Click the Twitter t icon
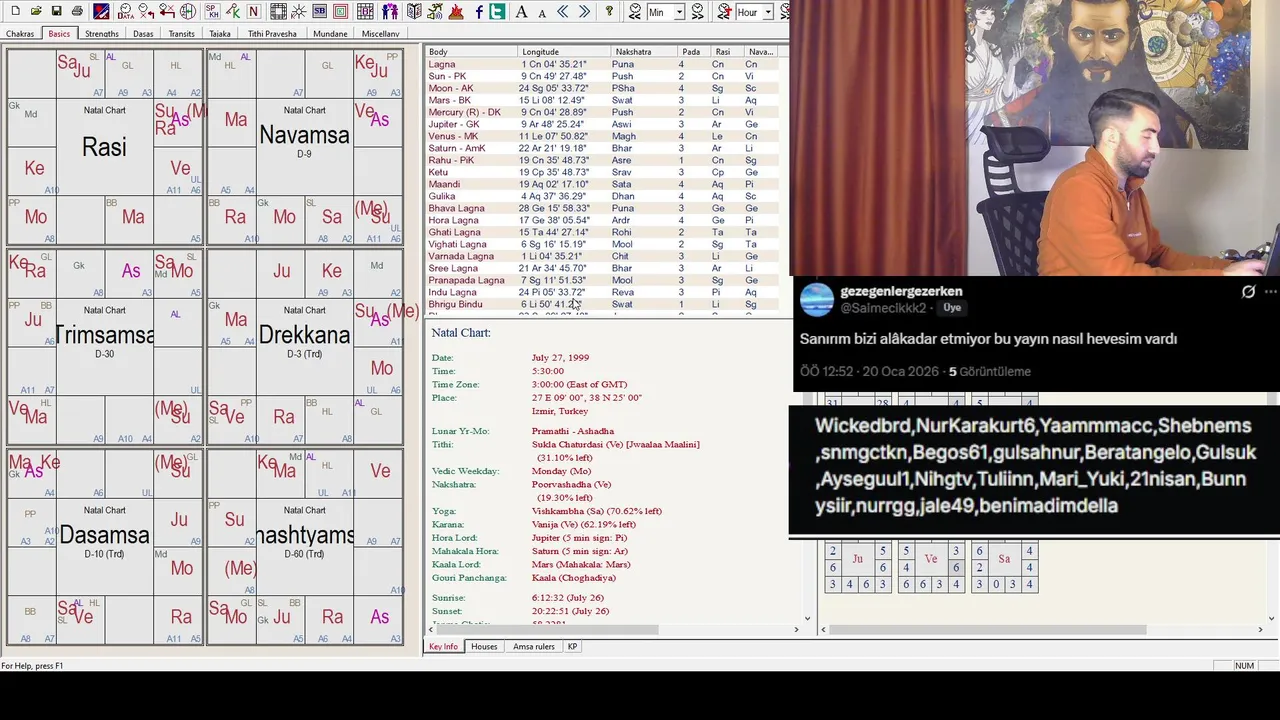 click(x=497, y=11)
